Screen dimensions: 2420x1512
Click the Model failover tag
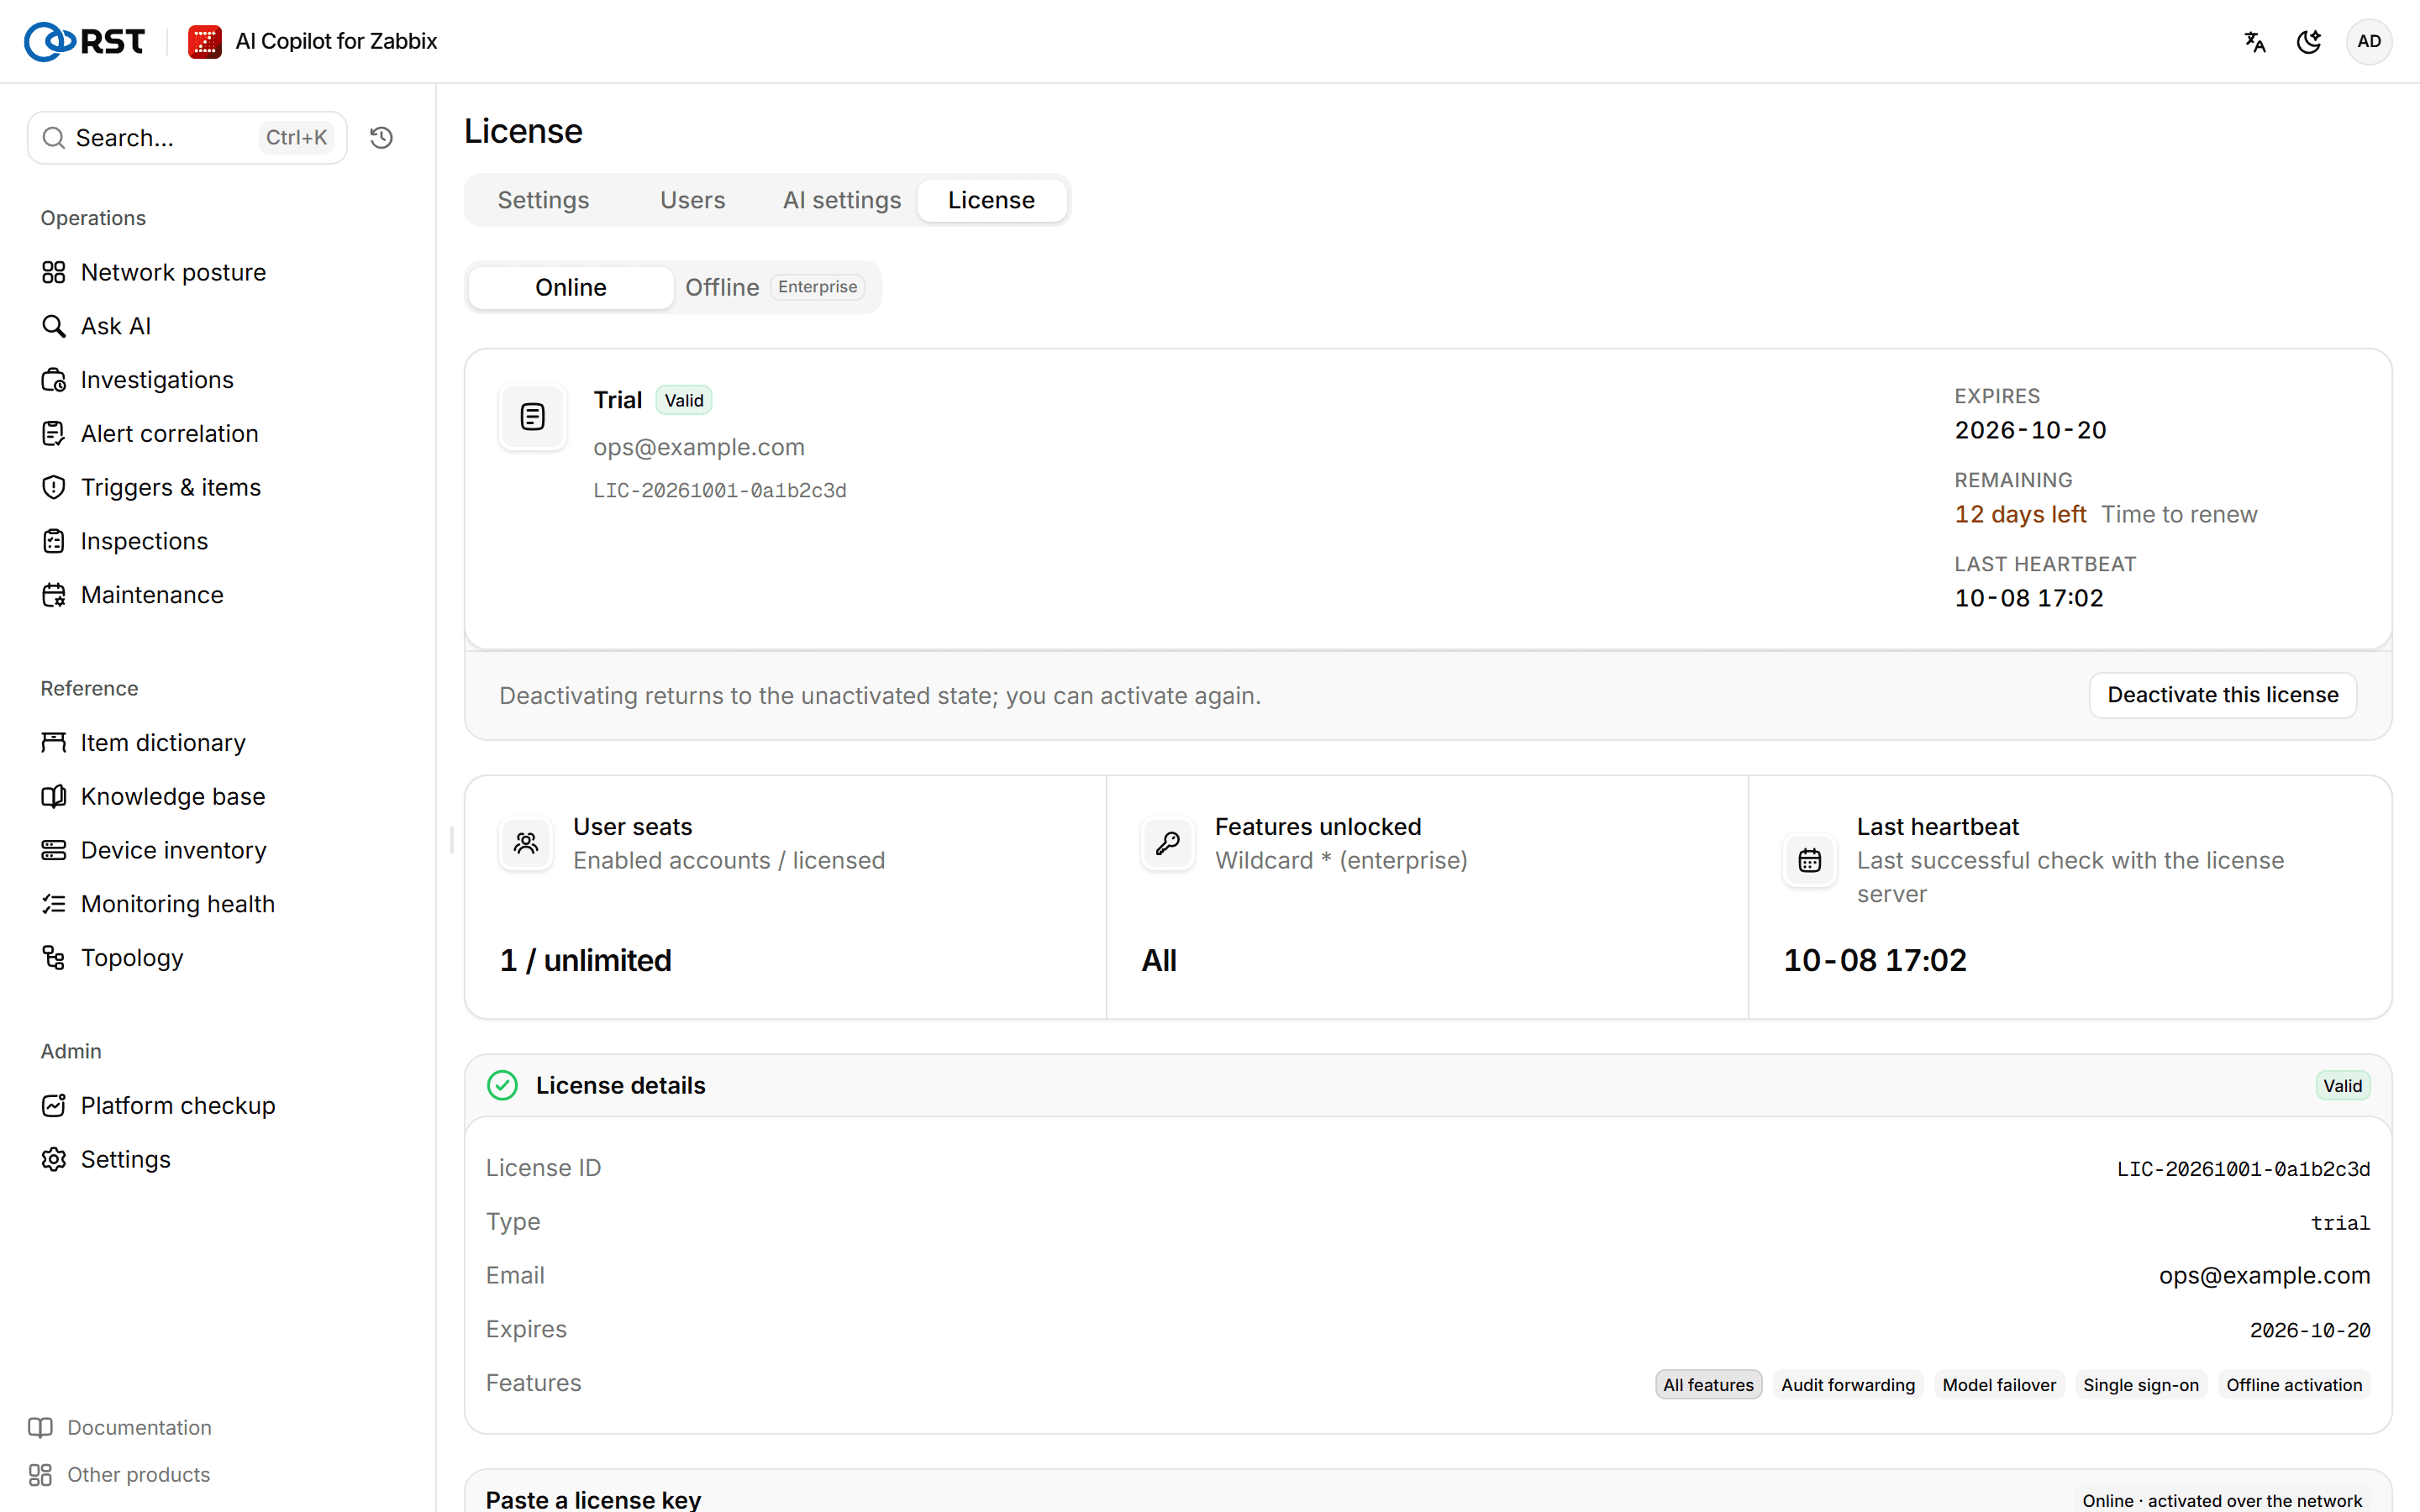pyautogui.click(x=1999, y=1384)
